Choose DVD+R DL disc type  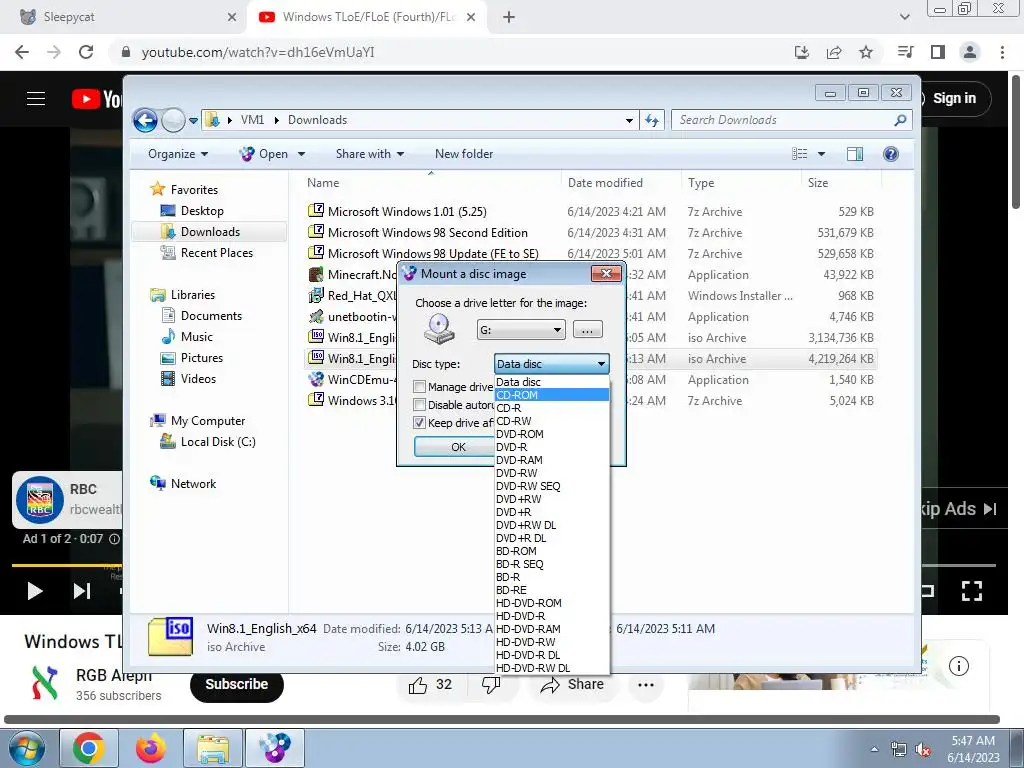click(x=552, y=538)
